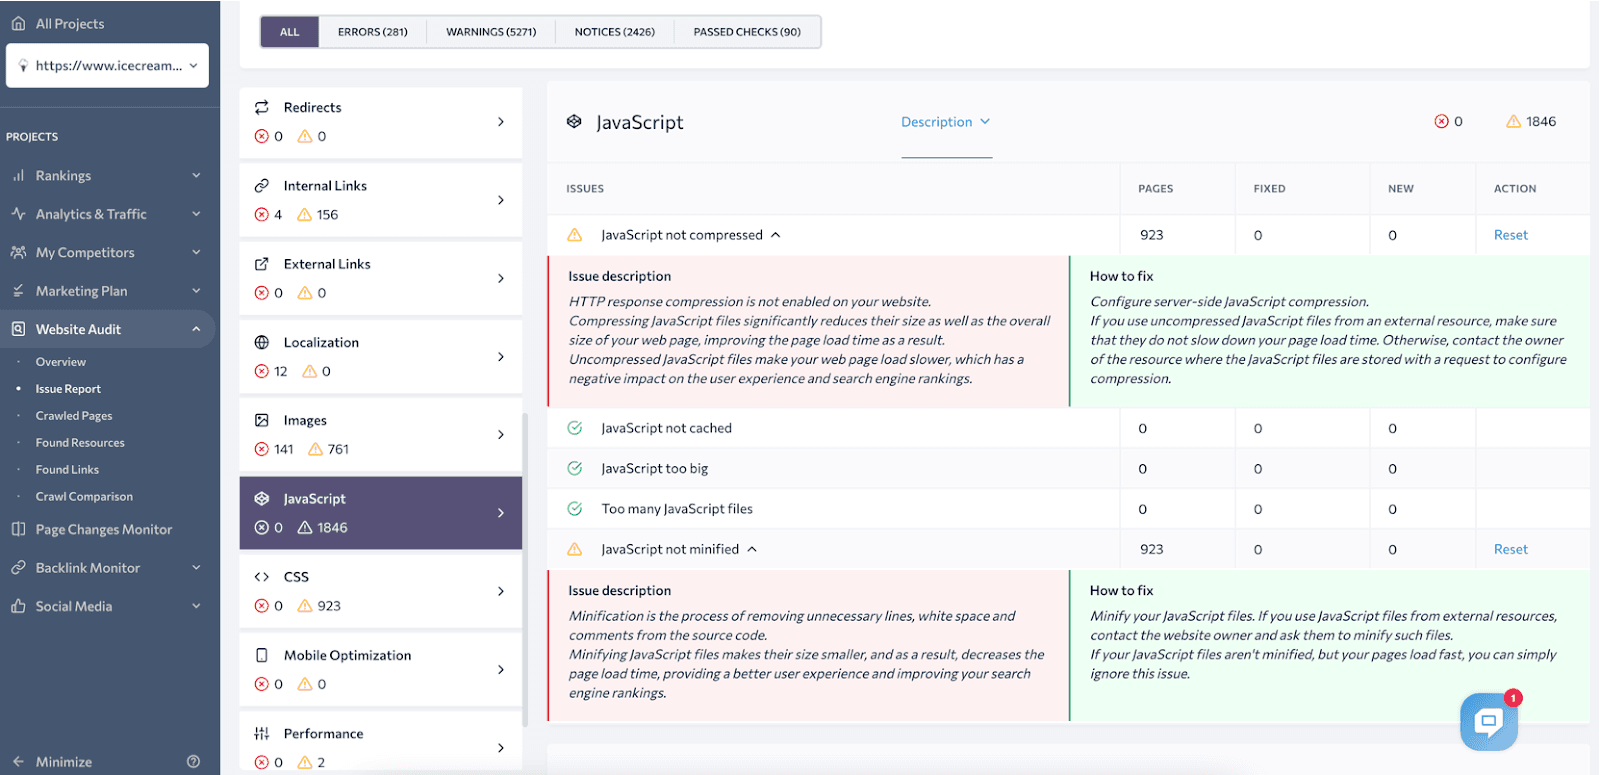
Task: Open the project URL dropdown
Action: (107, 65)
